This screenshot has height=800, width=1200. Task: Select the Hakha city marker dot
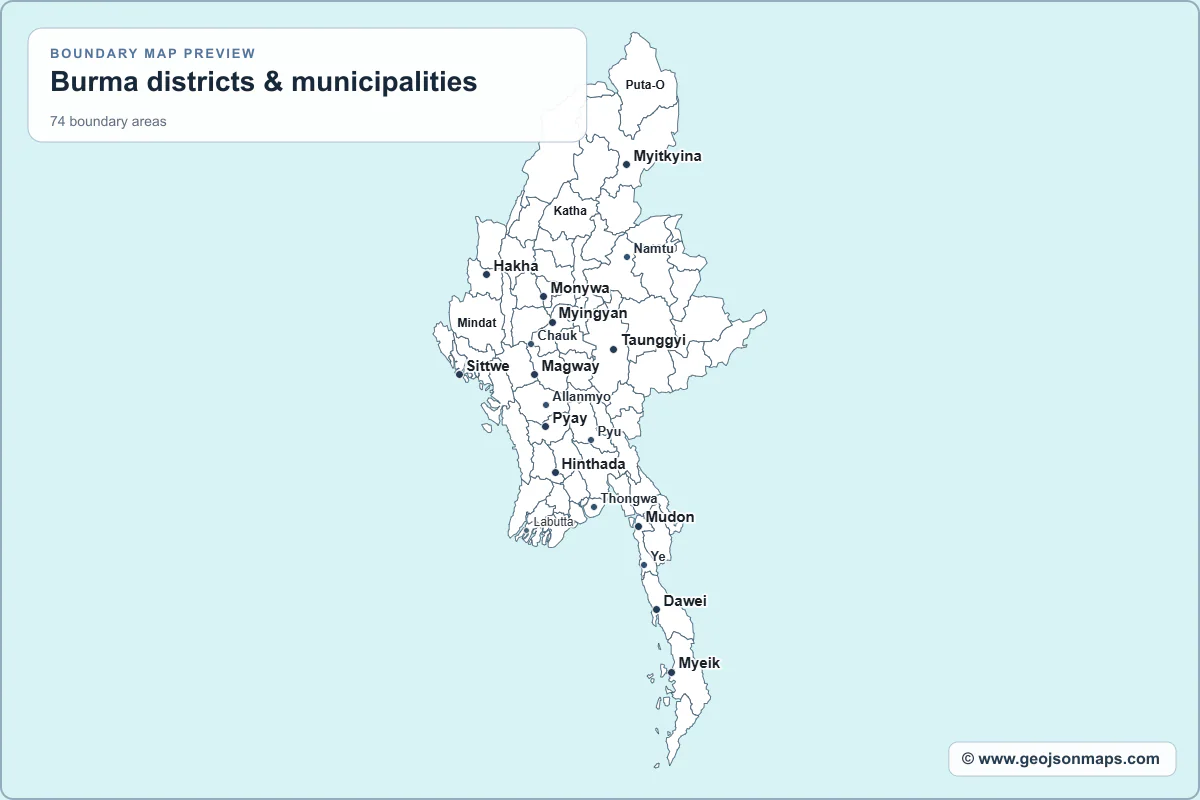[x=486, y=274]
